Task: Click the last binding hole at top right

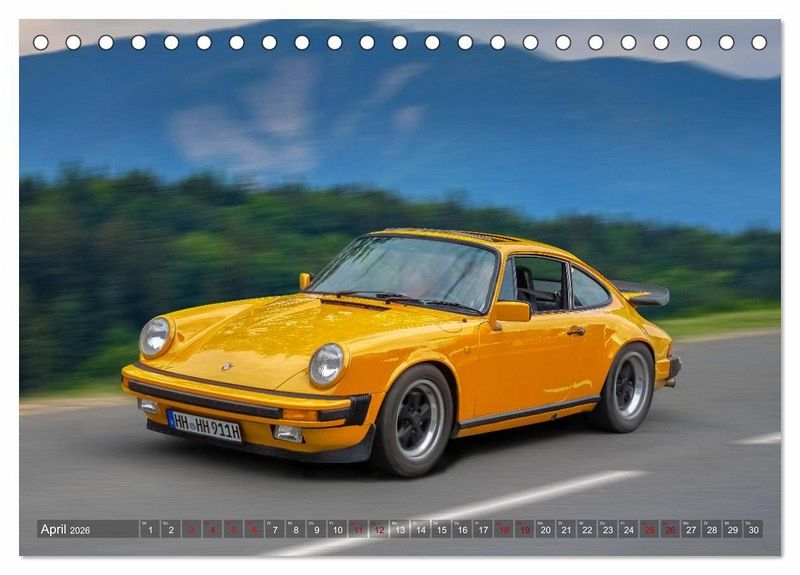Action: point(759,42)
